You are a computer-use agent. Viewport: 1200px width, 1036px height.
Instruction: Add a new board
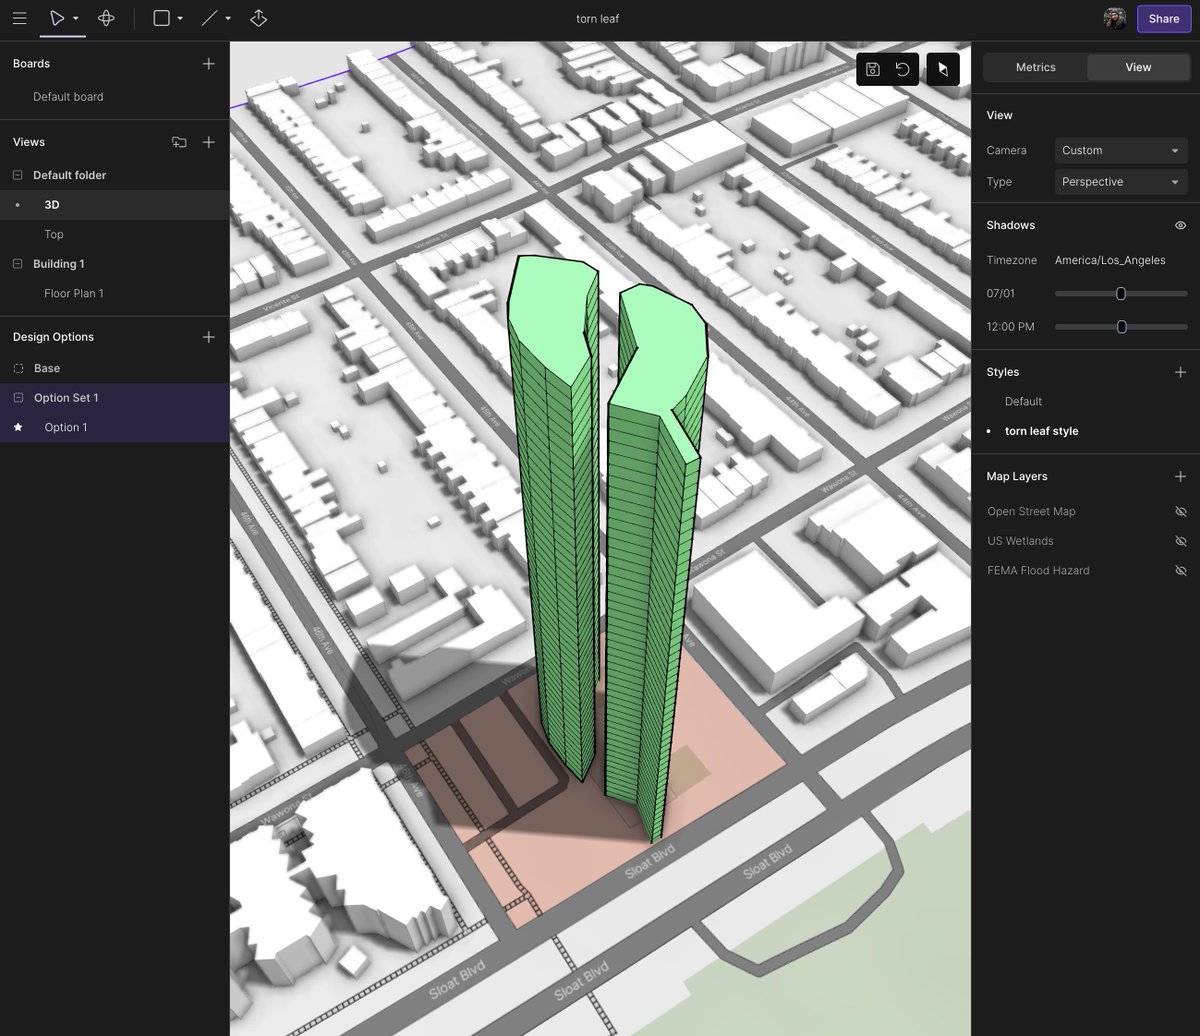tap(208, 63)
